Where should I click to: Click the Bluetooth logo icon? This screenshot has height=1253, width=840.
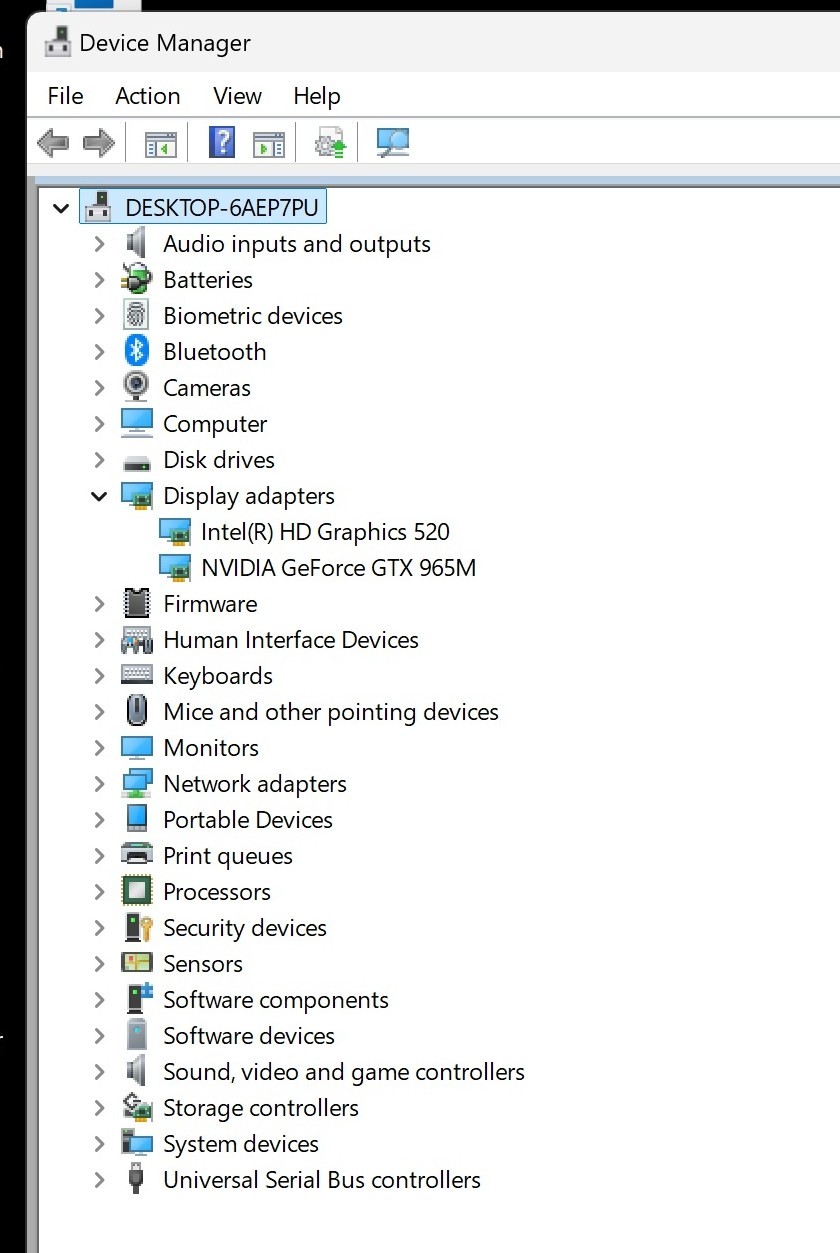click(x=137, y=351)
